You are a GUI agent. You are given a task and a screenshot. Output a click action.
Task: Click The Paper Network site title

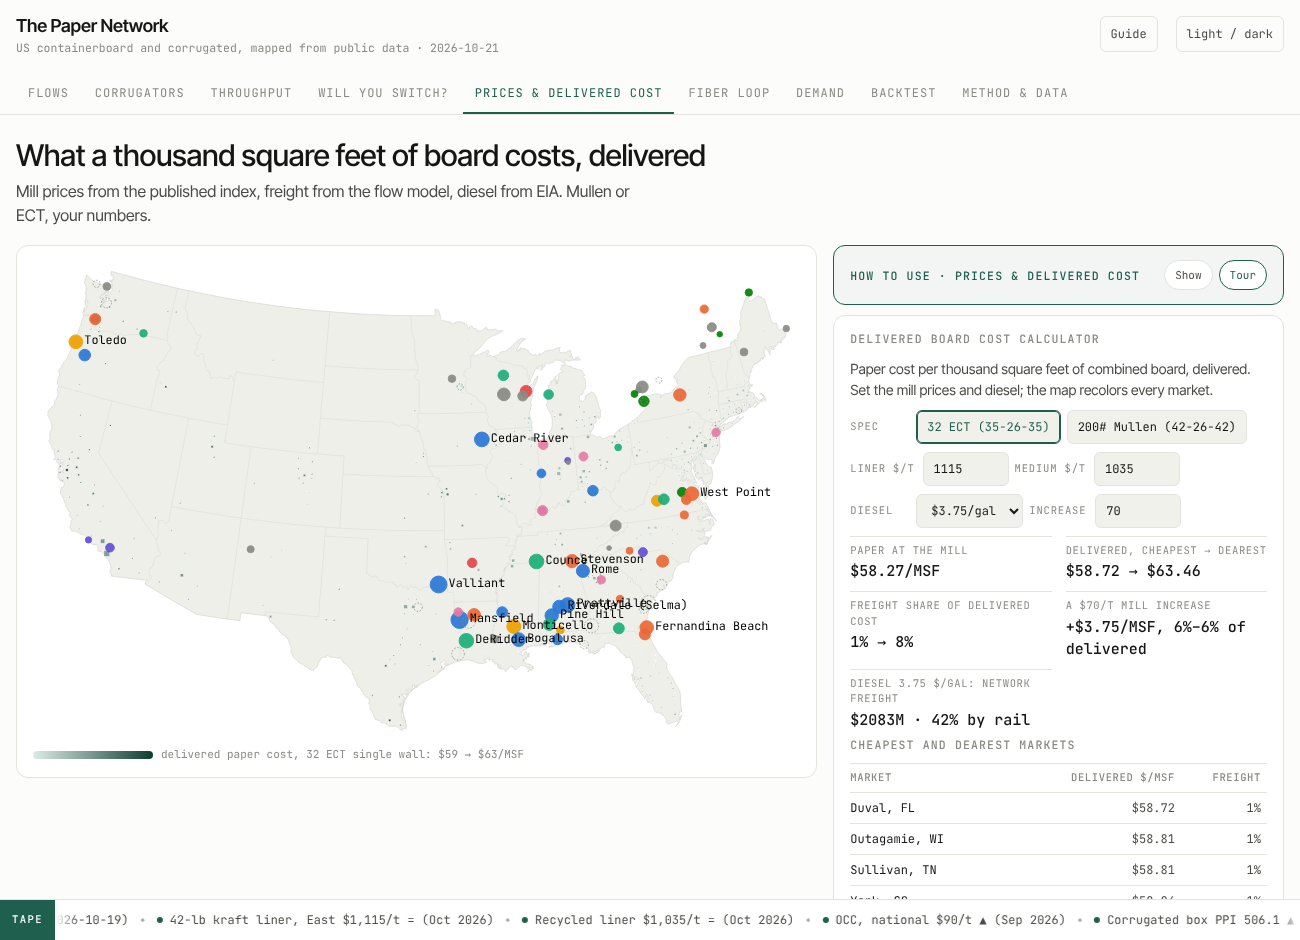click(92, 26)
